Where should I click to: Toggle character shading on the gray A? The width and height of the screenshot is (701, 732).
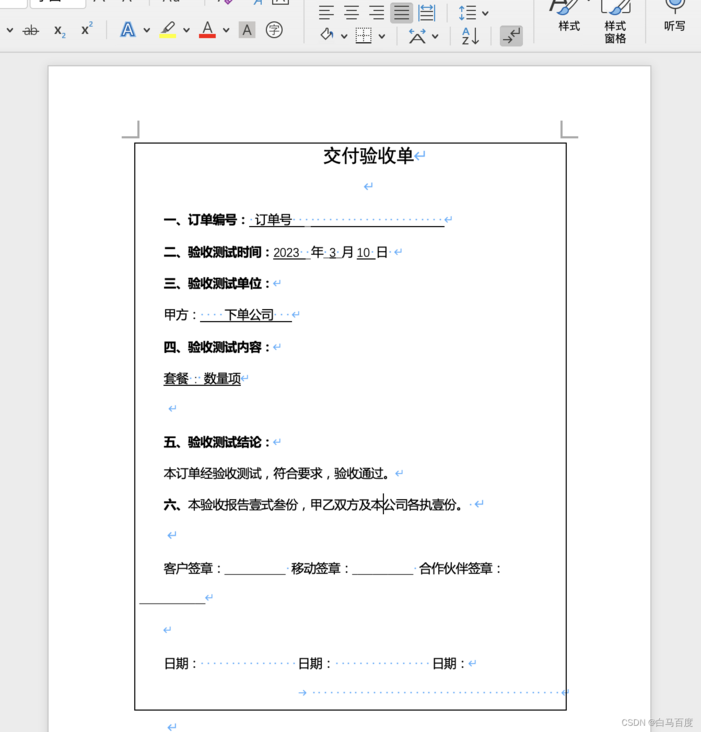(247, 30)
